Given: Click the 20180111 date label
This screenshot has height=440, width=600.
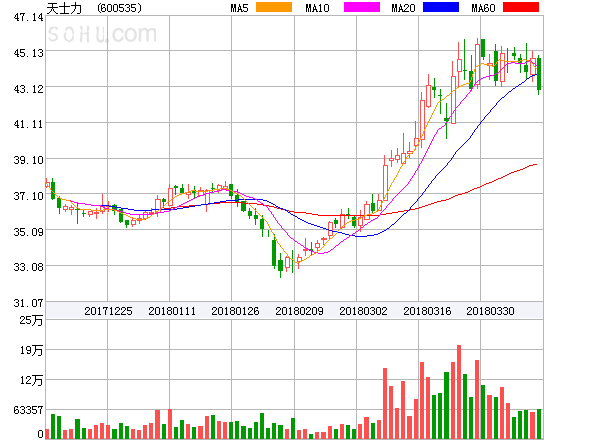Looking at the screenshot, I should pyautogui.click(x=172, y=311).
